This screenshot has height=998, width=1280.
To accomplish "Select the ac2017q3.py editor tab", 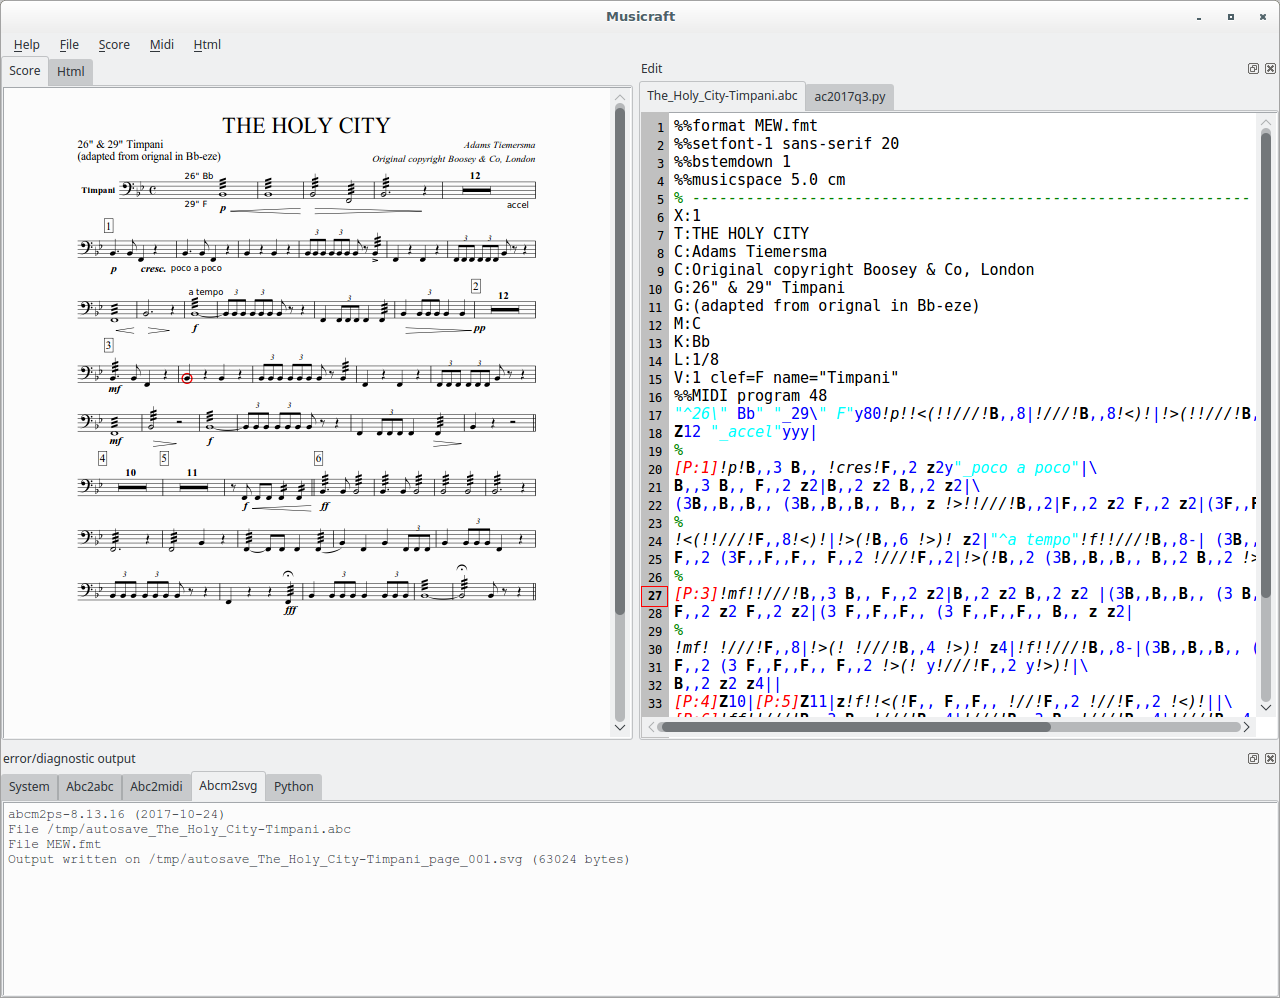I will pos(850,97).
